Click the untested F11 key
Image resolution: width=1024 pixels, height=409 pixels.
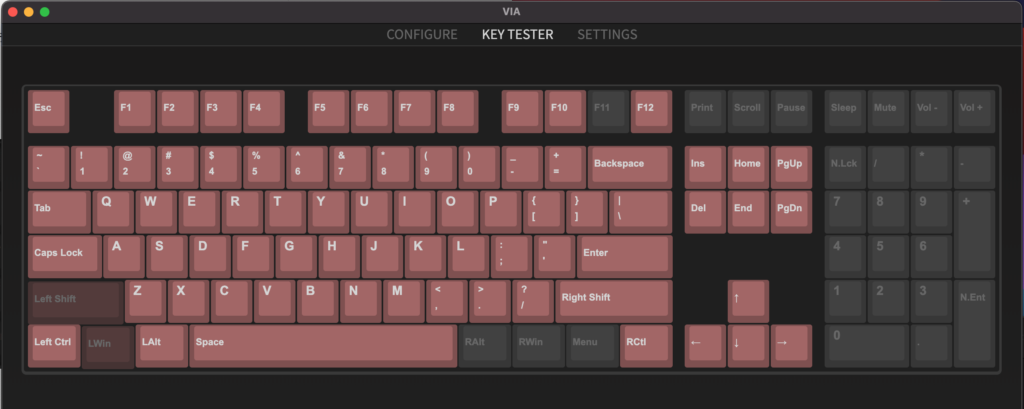coord(609,112)
